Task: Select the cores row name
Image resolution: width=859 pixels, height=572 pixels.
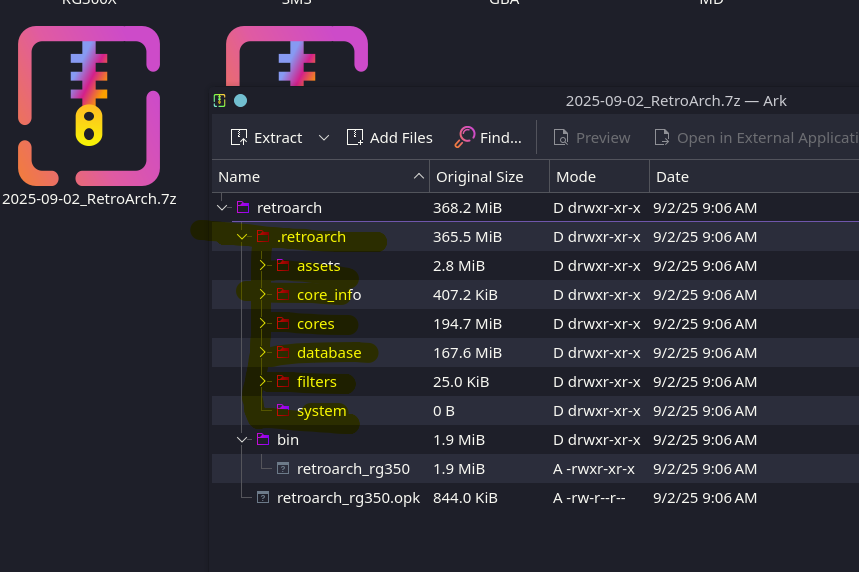Action: pos(316,324)
